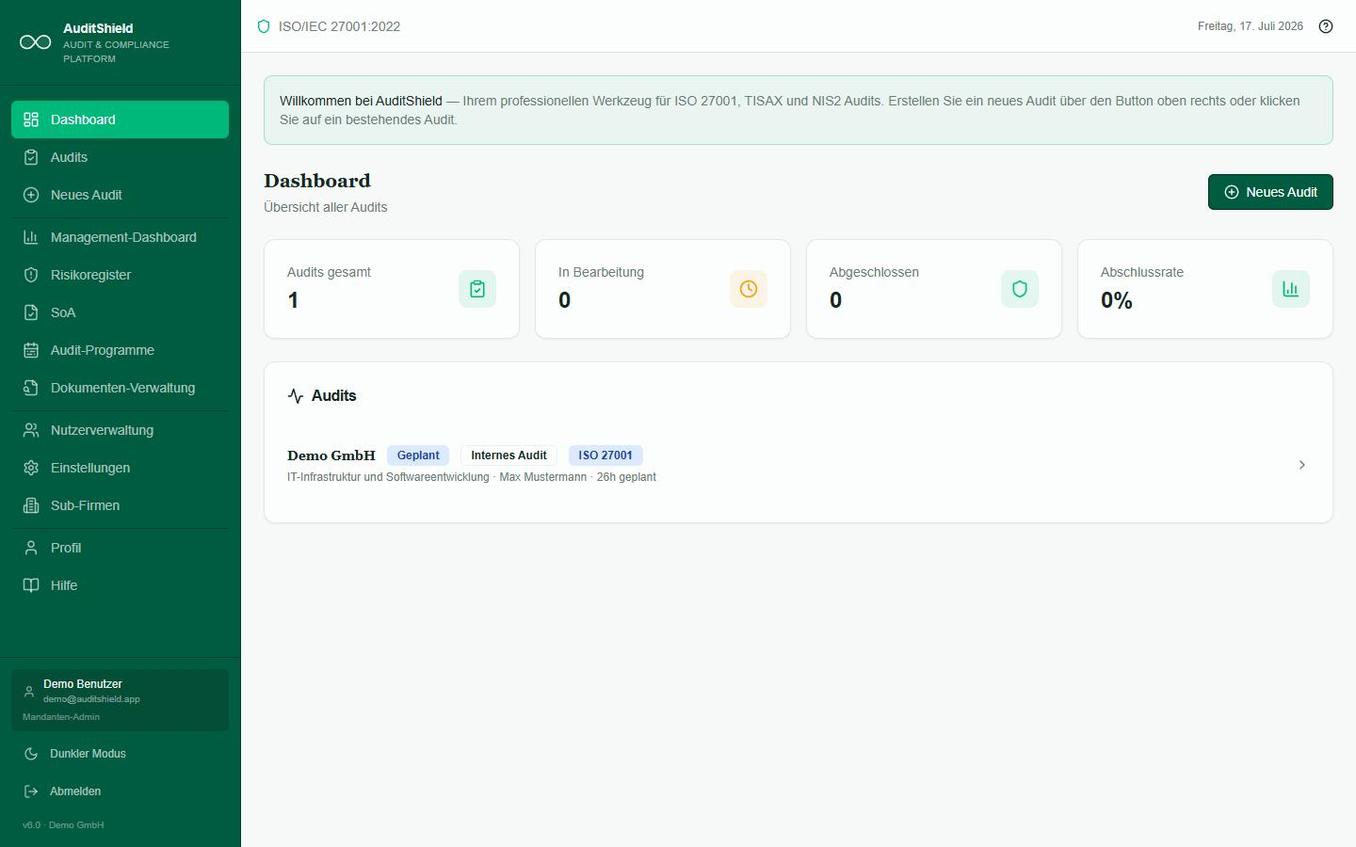This screenshot has height=847, width=1356.
Task: Click the Nutzerverwaltung users icon
Action: [31, 430]
